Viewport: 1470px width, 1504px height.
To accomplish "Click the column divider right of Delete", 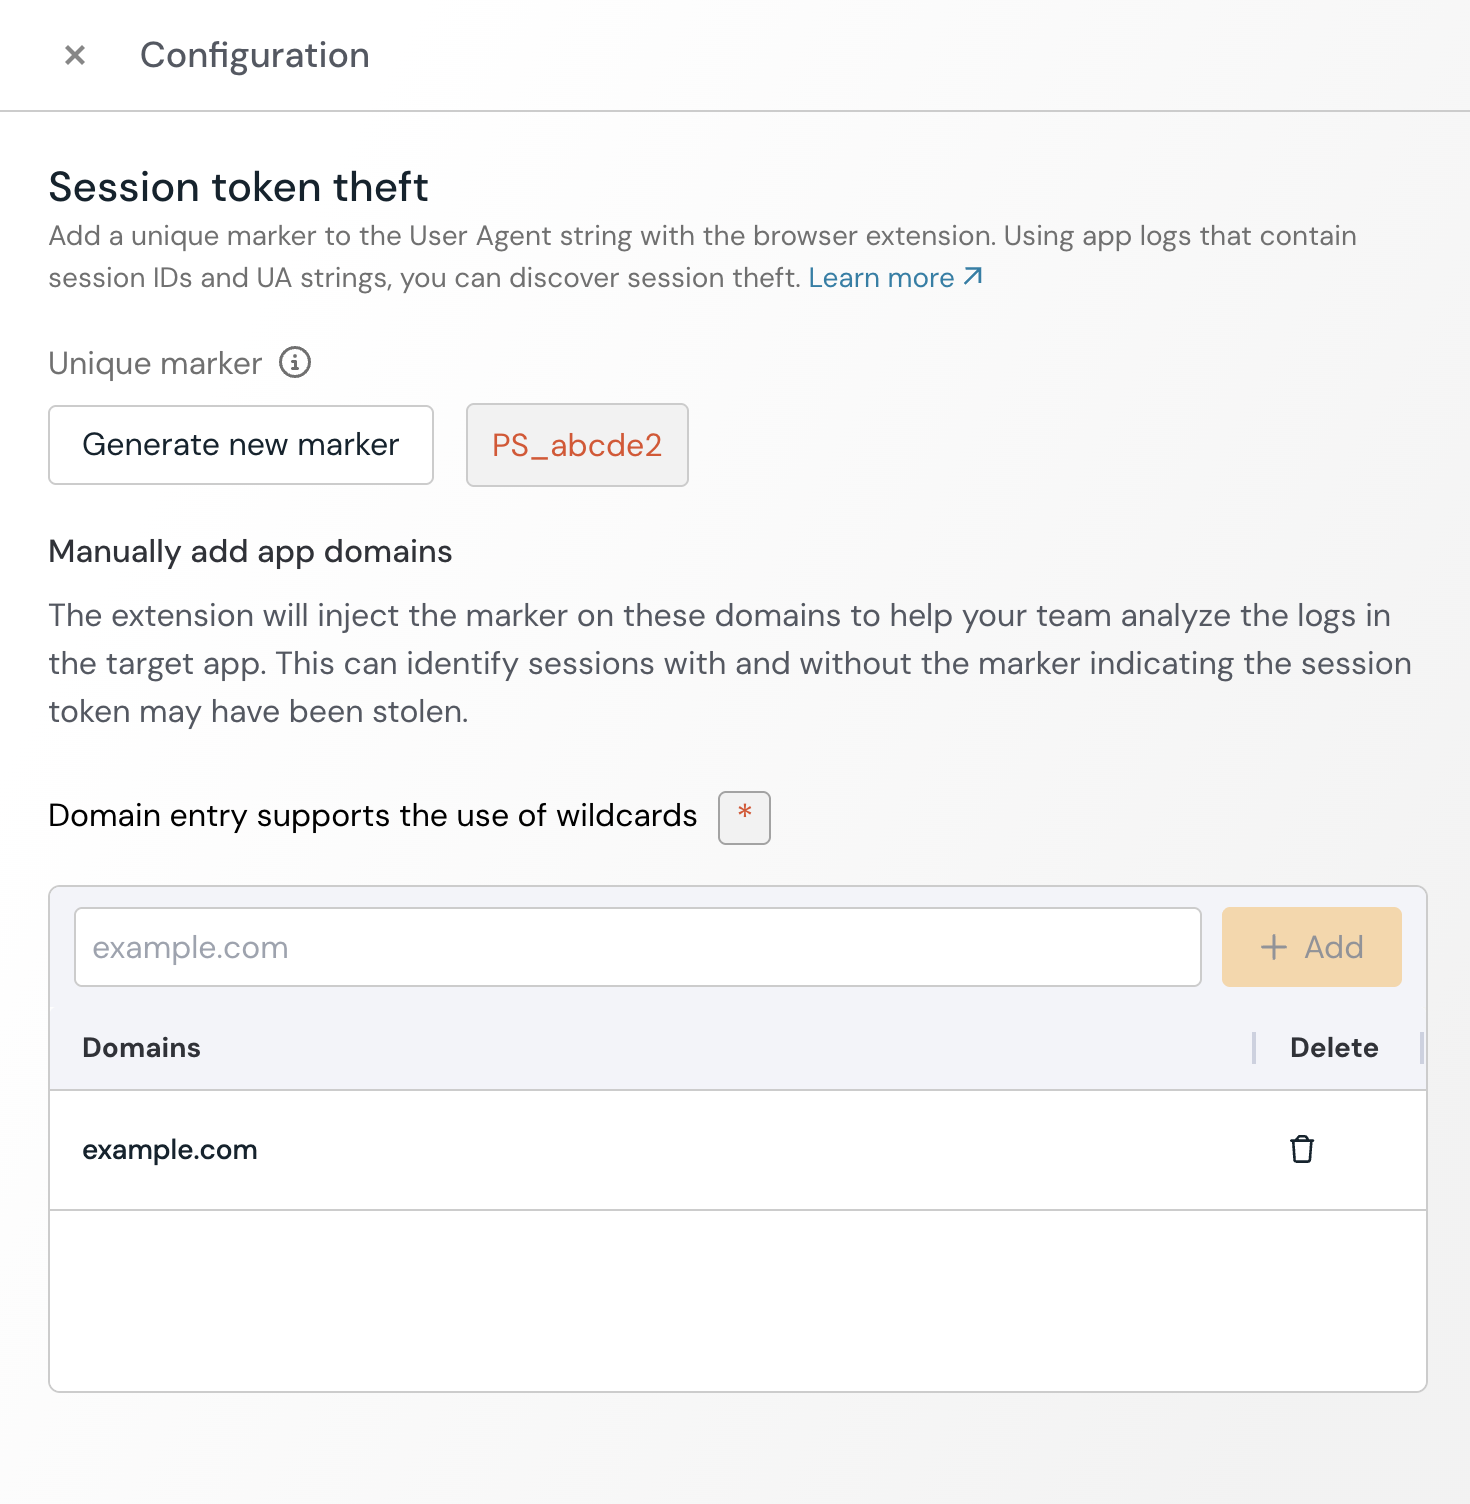I will [1421, 1047].
